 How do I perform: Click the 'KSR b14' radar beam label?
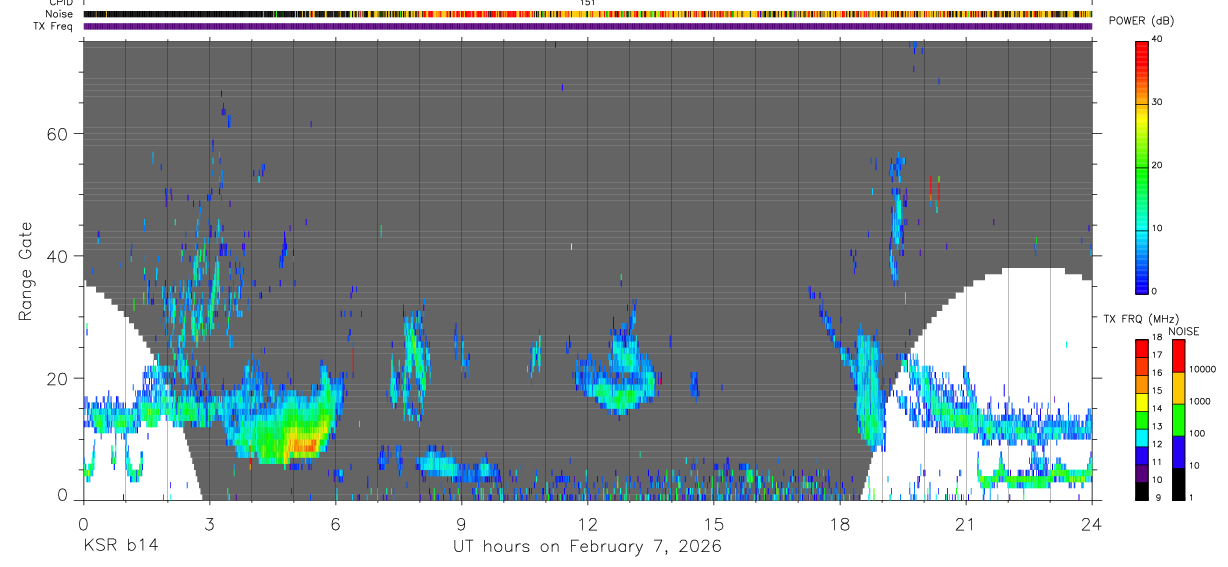pos(120,546)
